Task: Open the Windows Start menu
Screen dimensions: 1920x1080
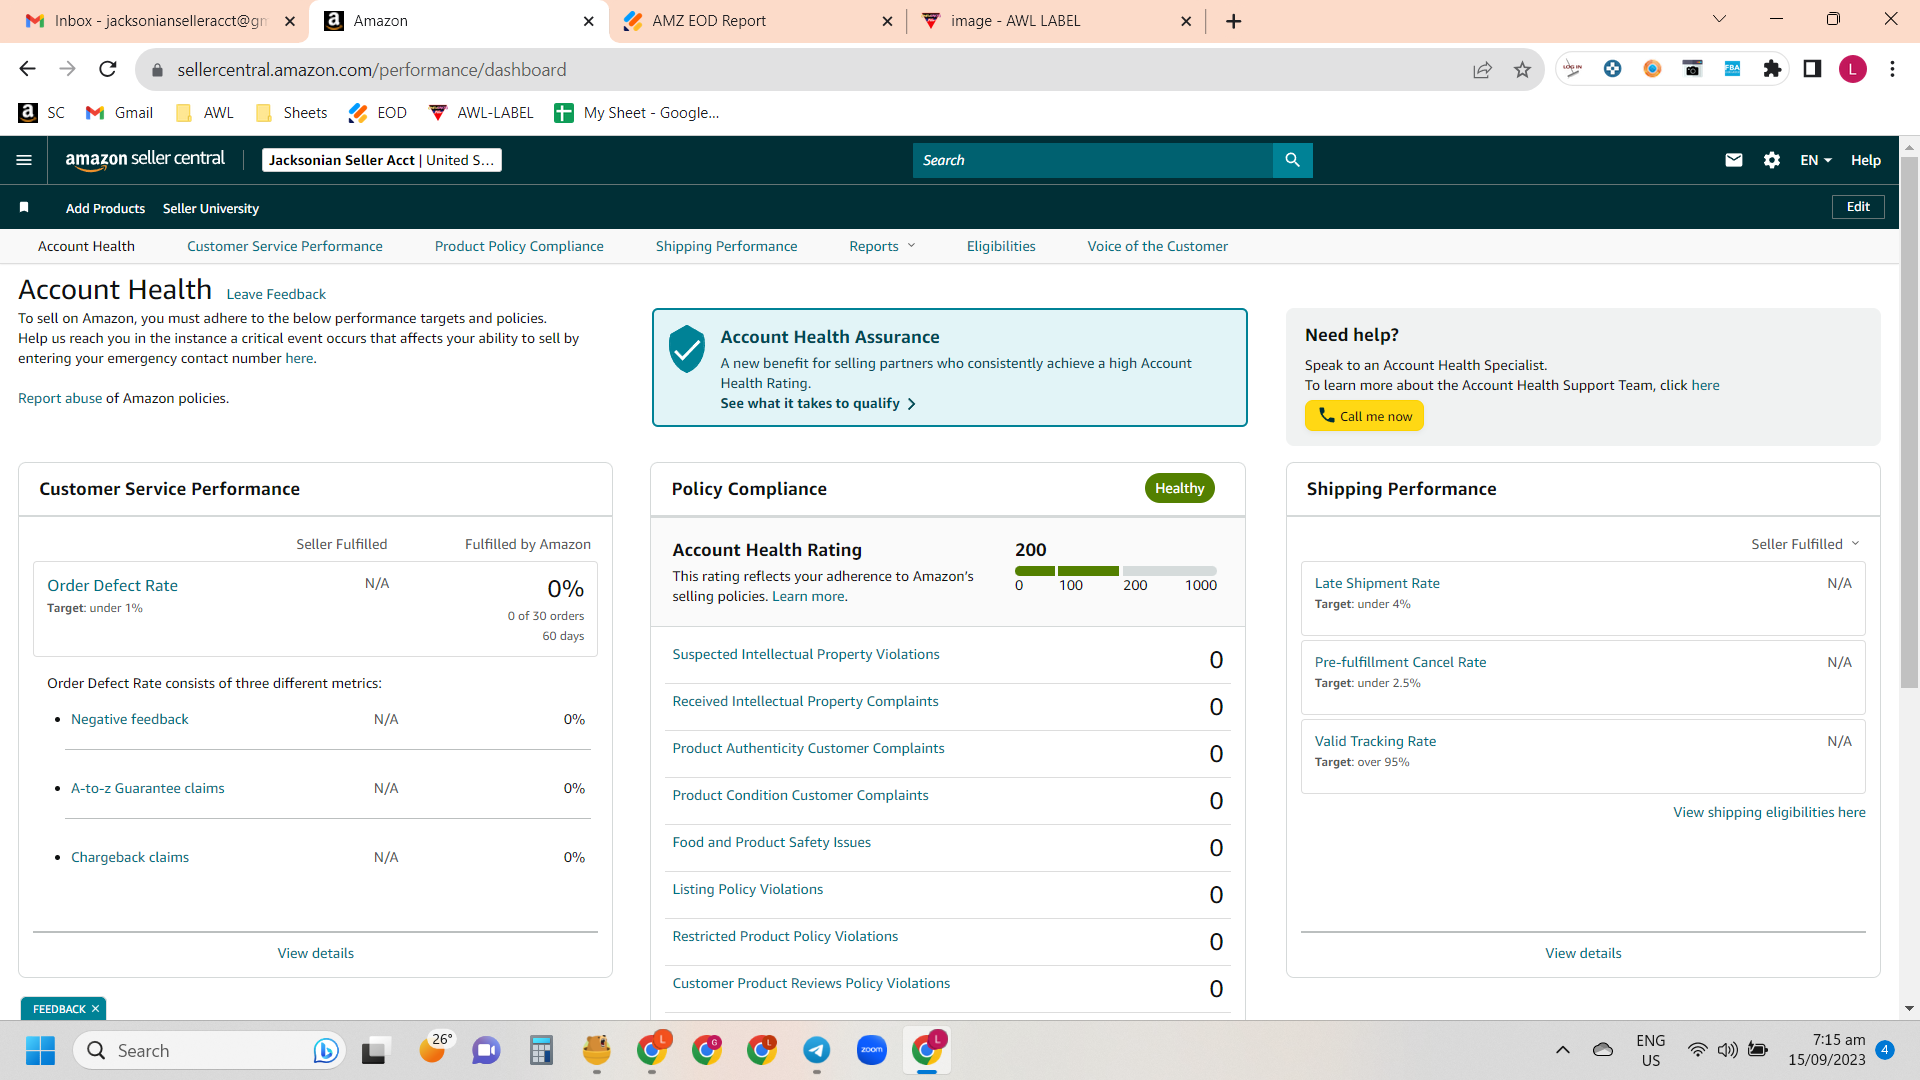Action: (x=40, y=1050)
